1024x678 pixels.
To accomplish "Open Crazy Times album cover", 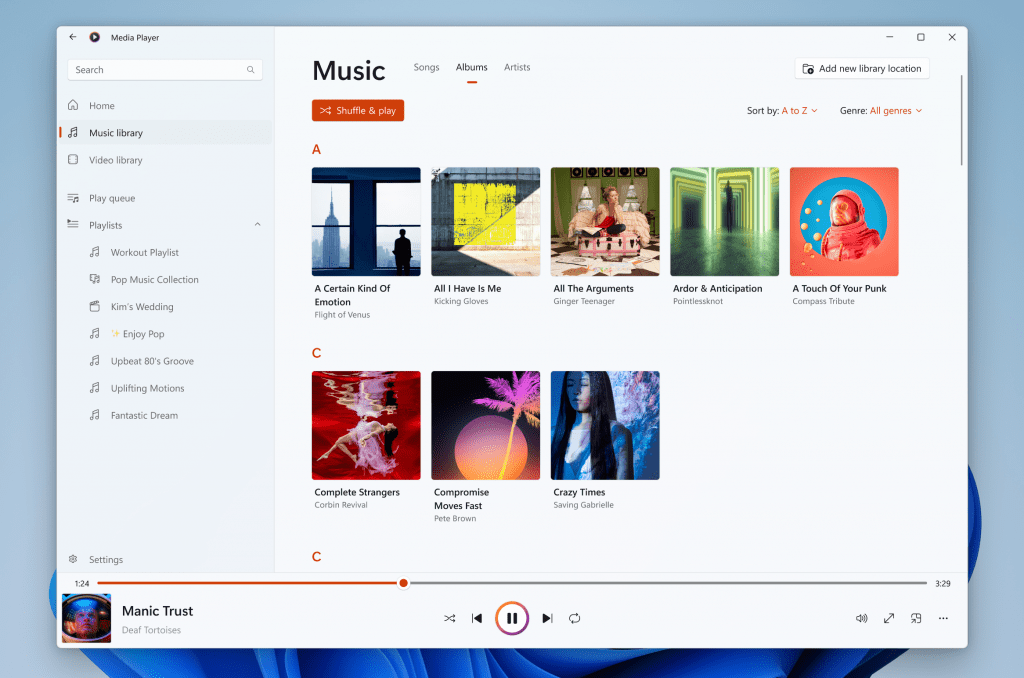I will [605, 425].
